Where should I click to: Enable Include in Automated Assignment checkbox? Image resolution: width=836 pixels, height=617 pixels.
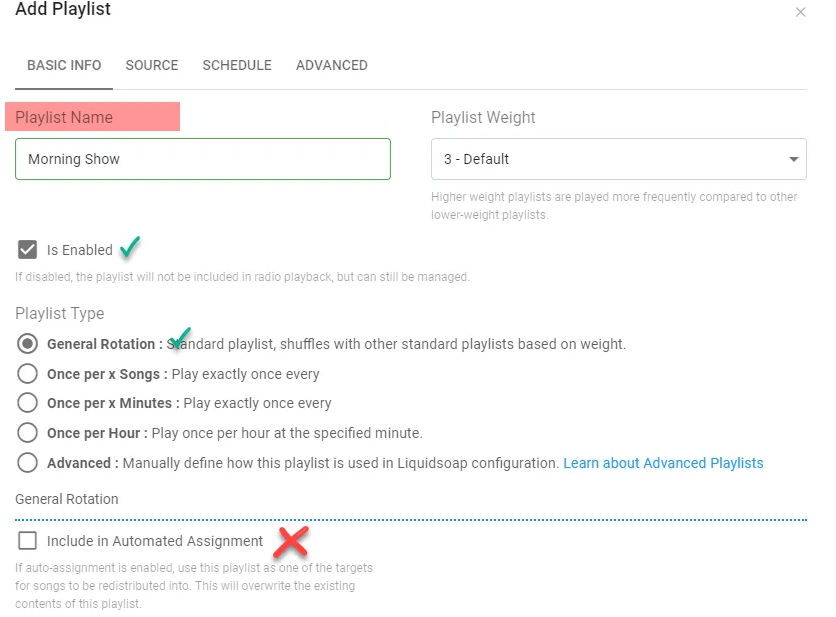pyautogui.click(x=28, y=541)
